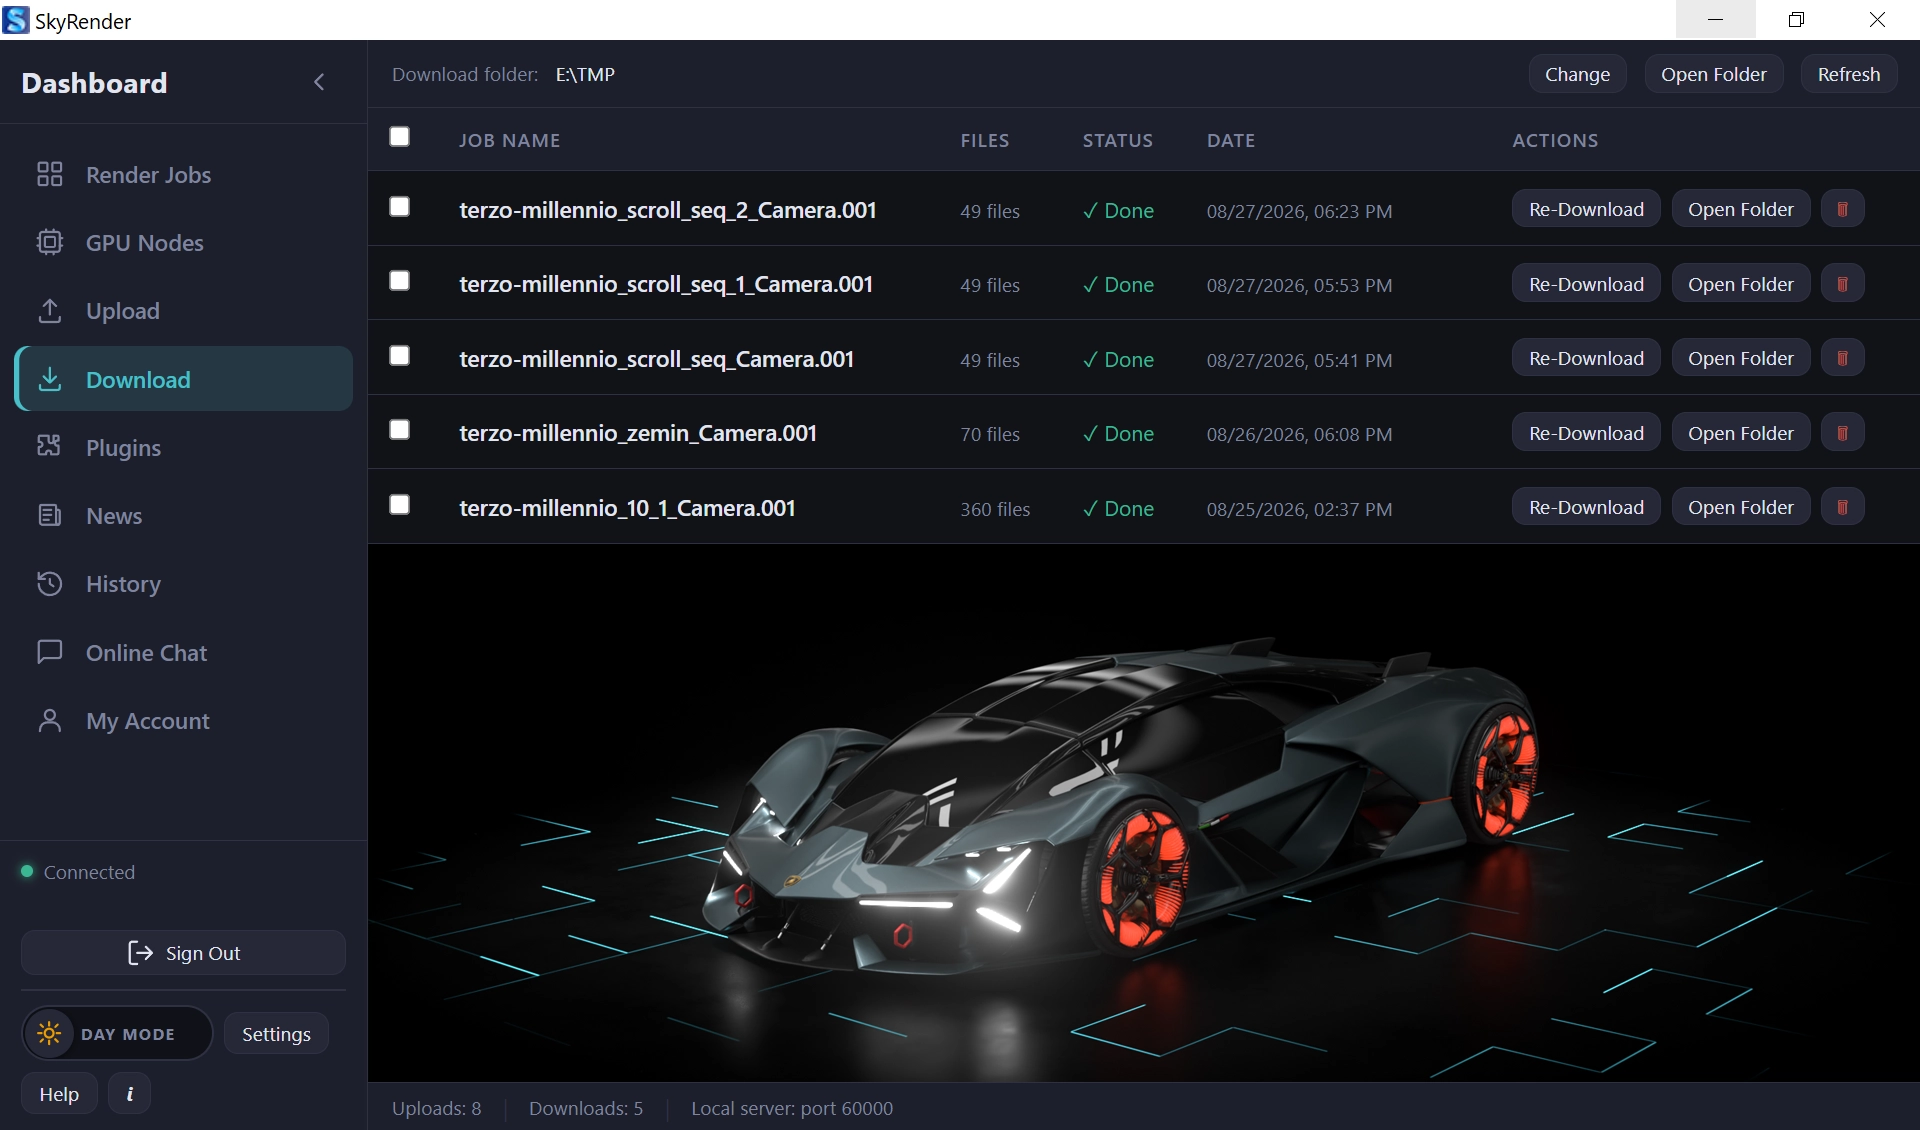Open Render Jobs section
Viewport: 1920px width, 1130px height.
[183, 175]
